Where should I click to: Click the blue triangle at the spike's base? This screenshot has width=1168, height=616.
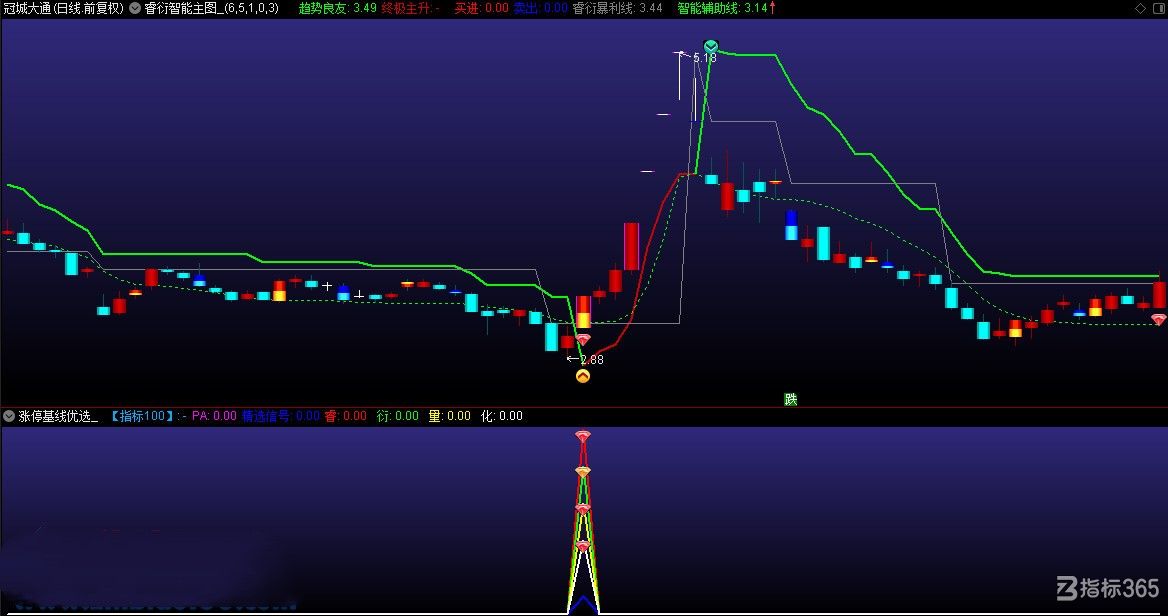coord(584,604)
